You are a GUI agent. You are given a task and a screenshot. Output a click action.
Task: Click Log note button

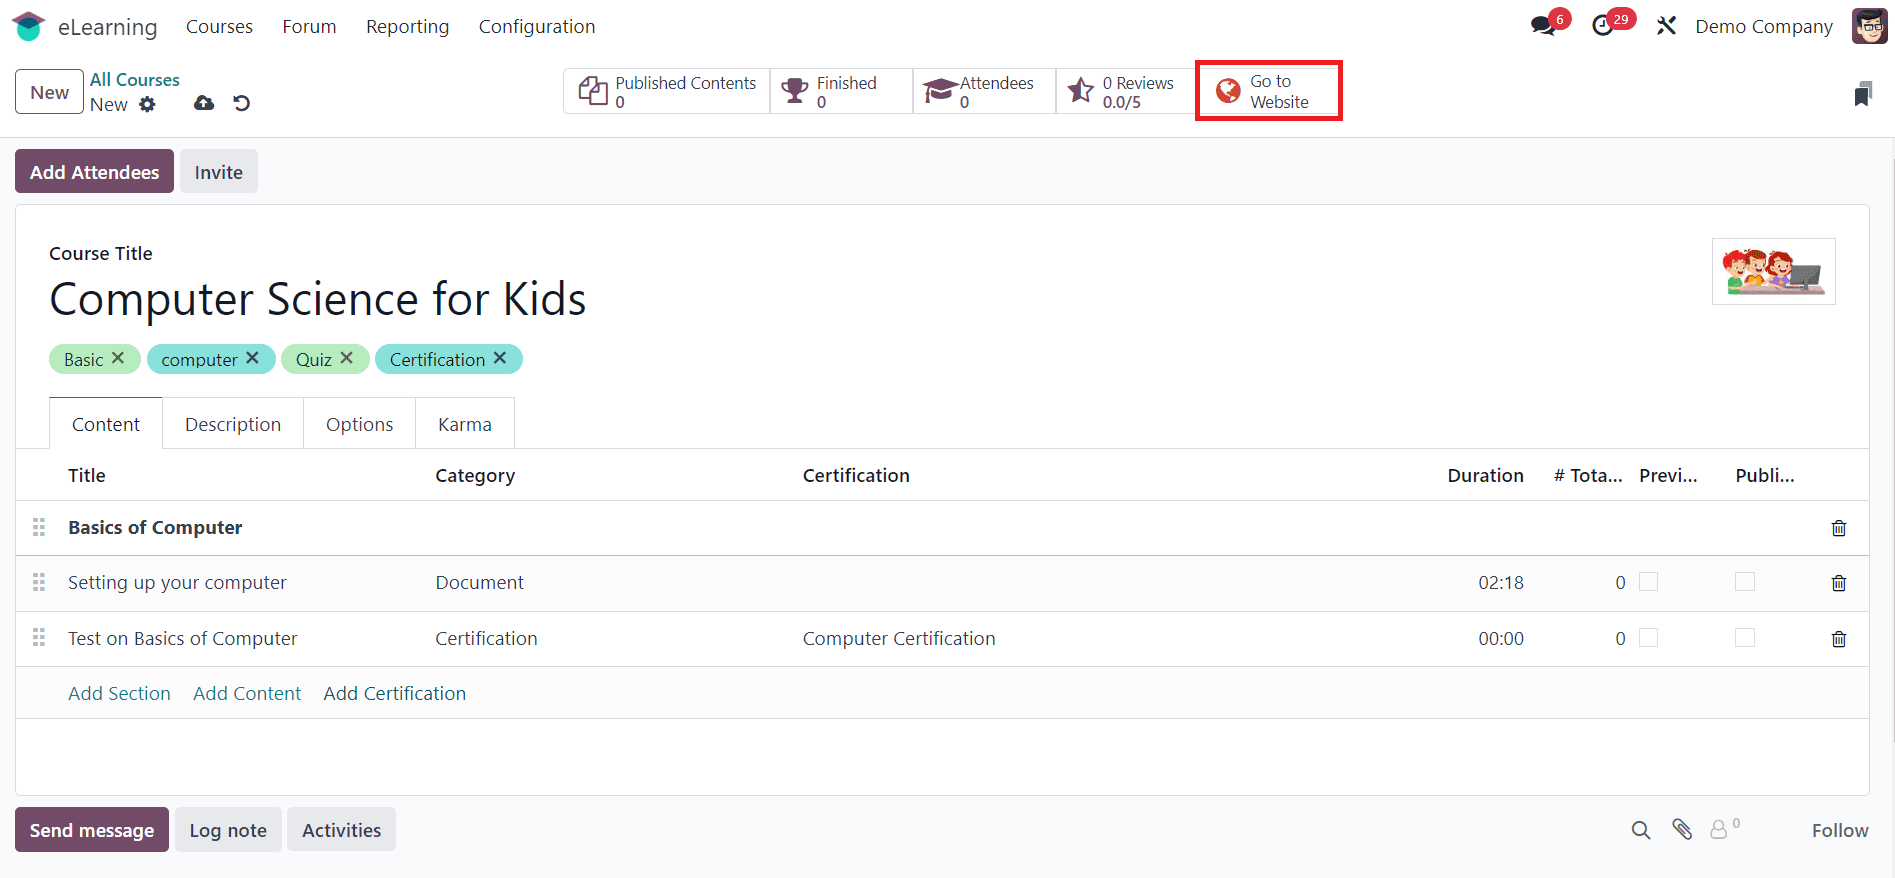pos(228,830)
